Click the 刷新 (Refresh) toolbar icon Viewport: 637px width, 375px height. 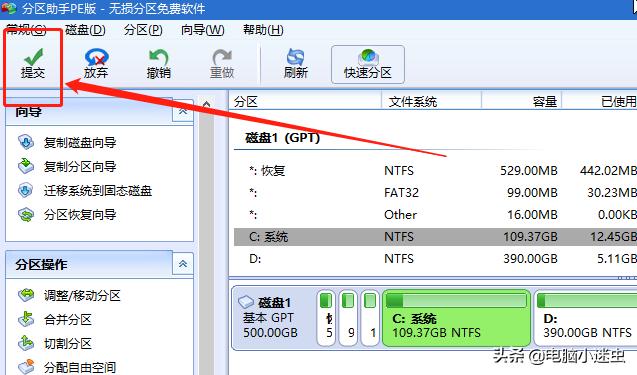click(296, 57)
